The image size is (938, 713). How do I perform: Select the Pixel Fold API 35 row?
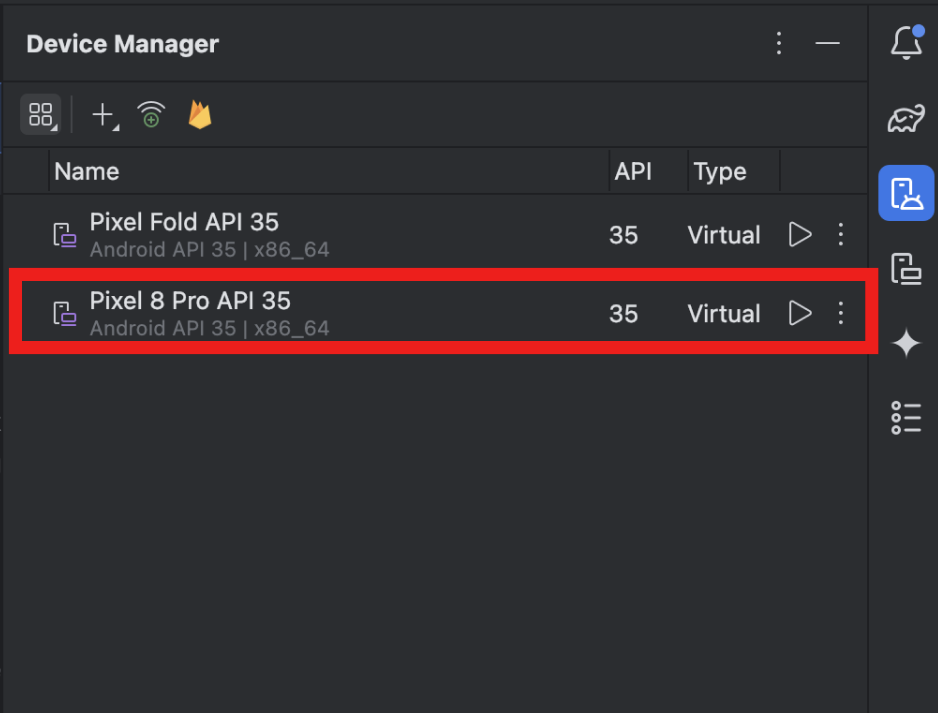pos(300,235)
